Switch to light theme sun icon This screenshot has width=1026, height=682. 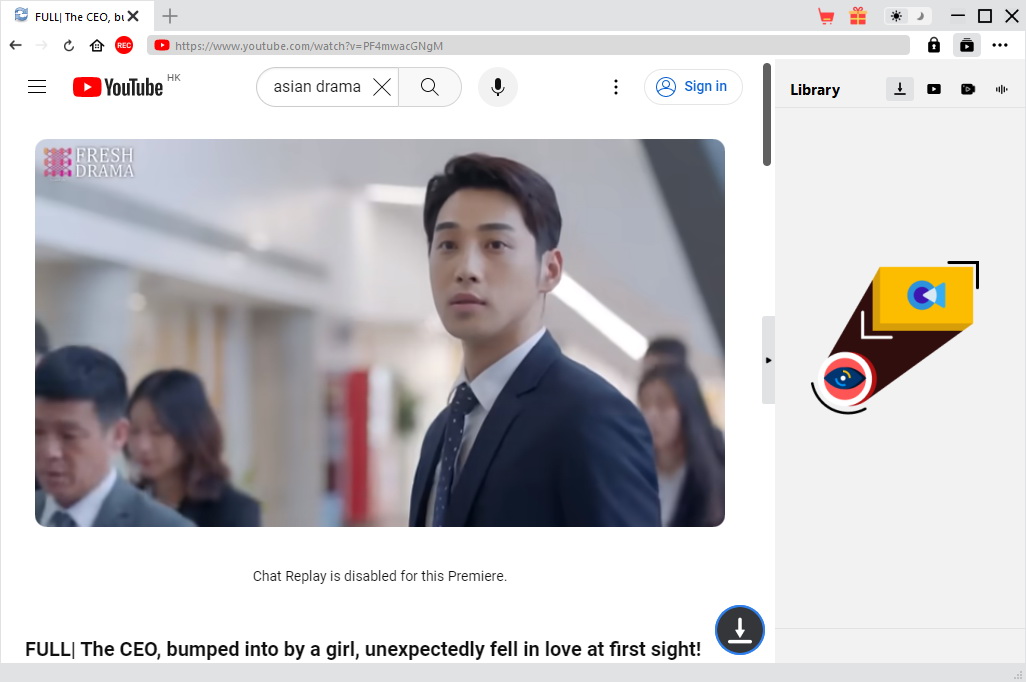point(896,16)
